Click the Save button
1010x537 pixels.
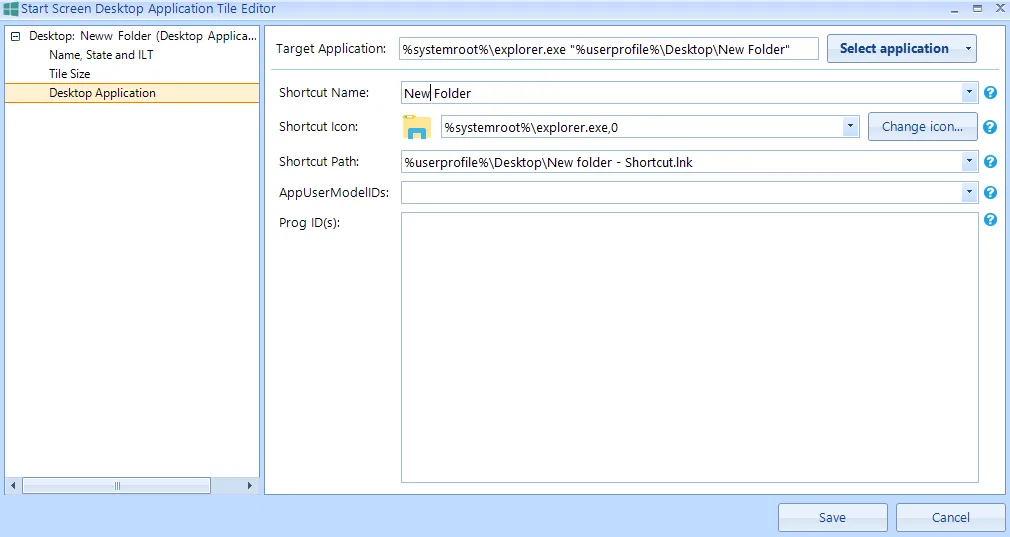[832, 517]
